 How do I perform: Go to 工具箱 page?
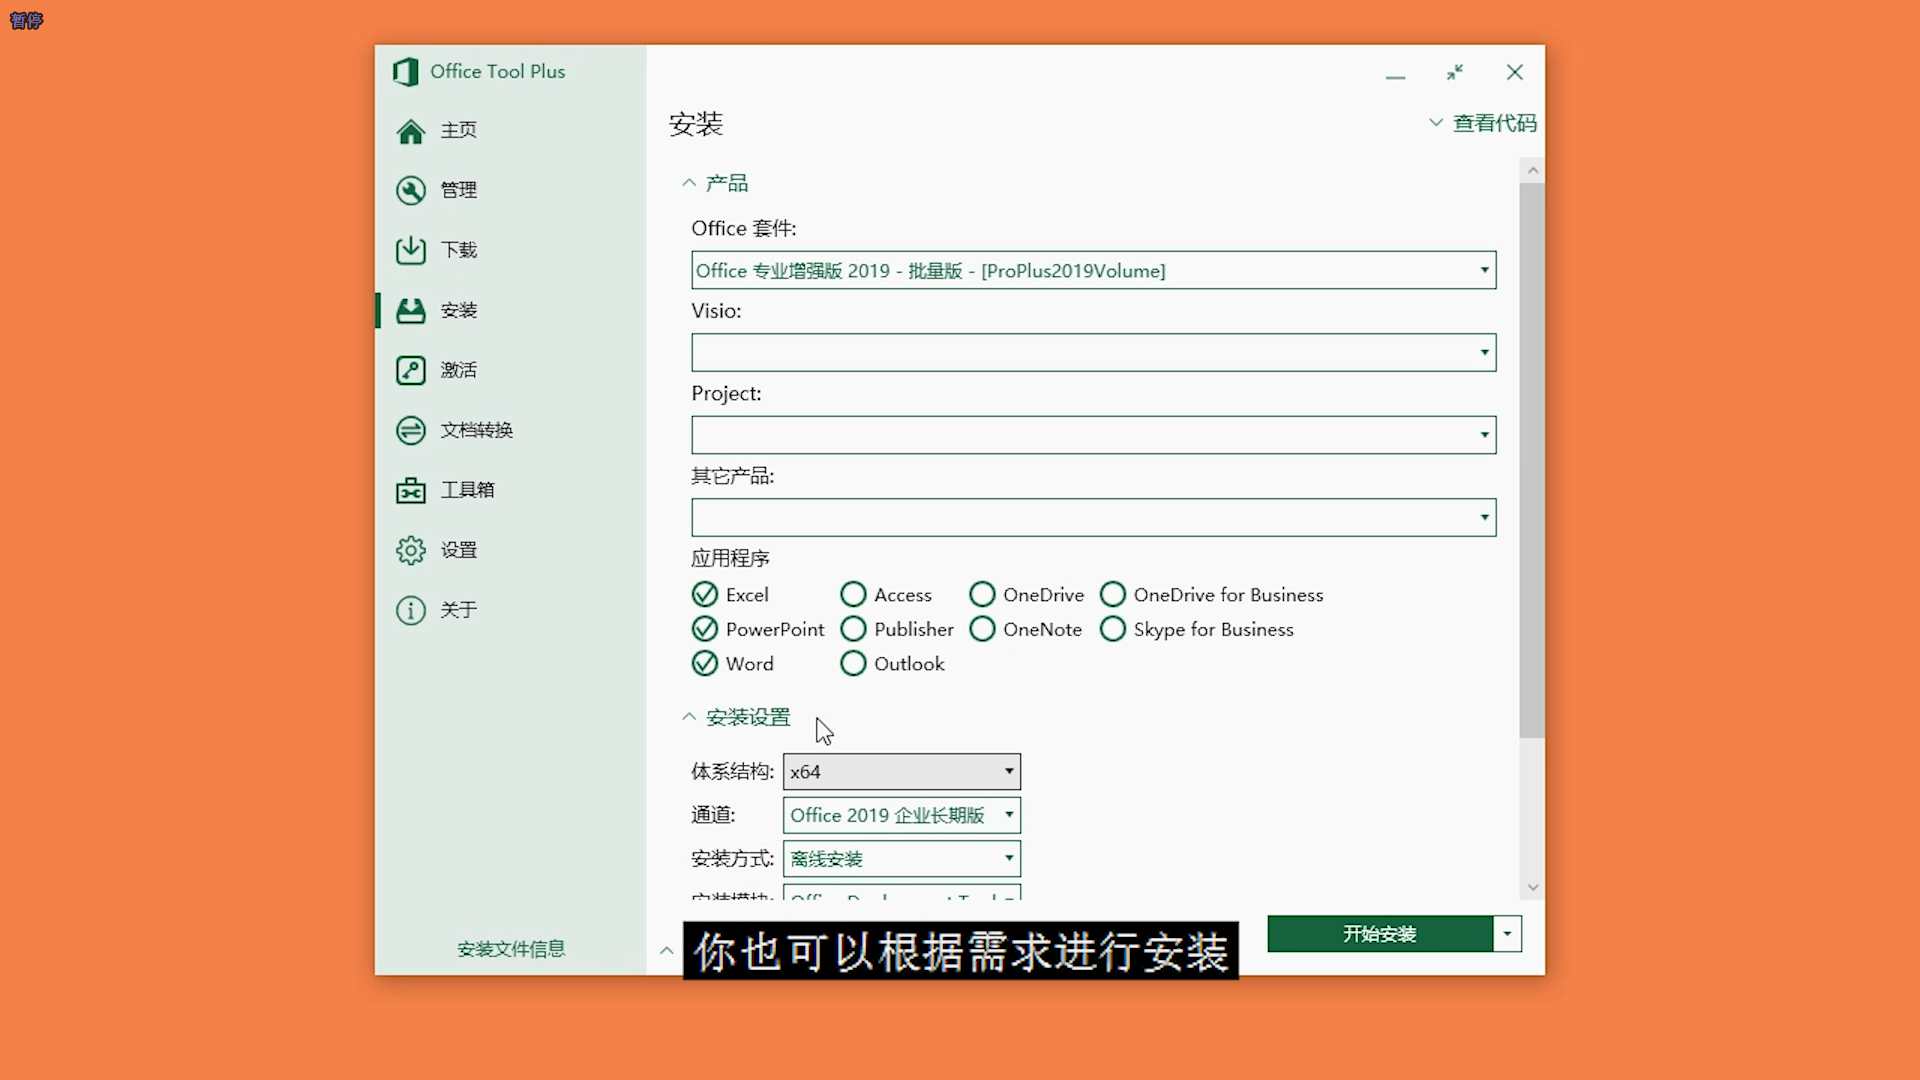pos(468,490)
